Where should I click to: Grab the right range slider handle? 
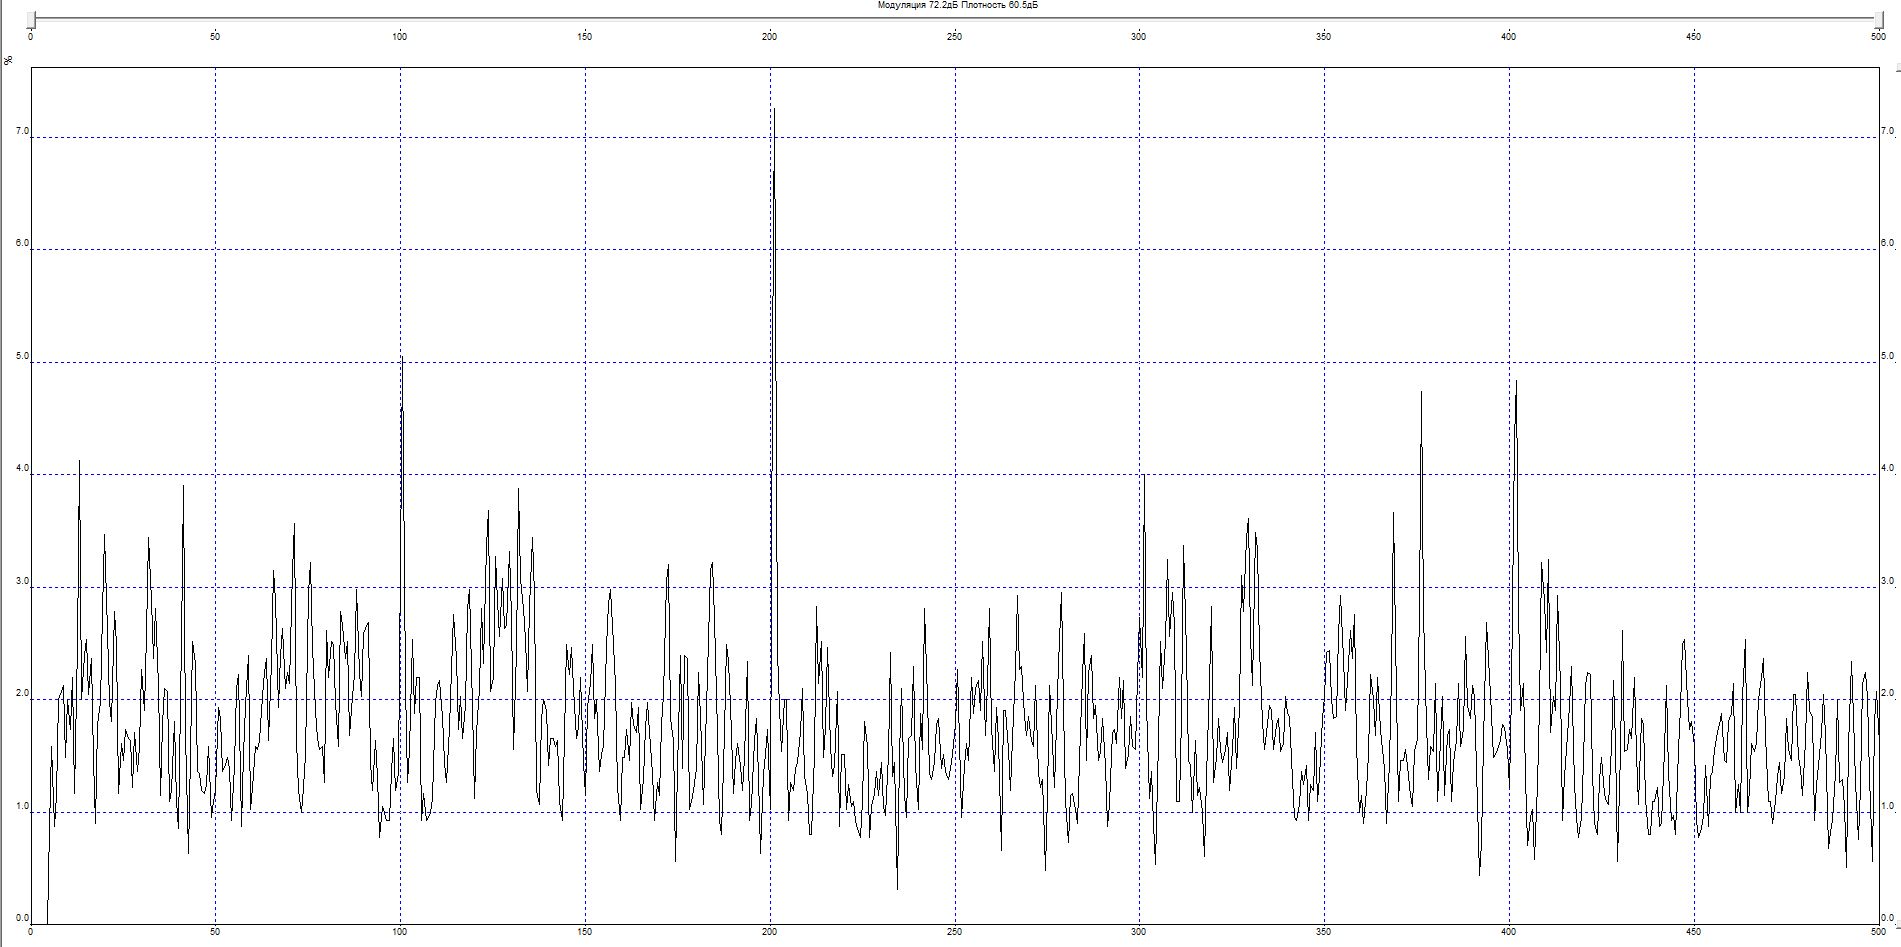1877,20
